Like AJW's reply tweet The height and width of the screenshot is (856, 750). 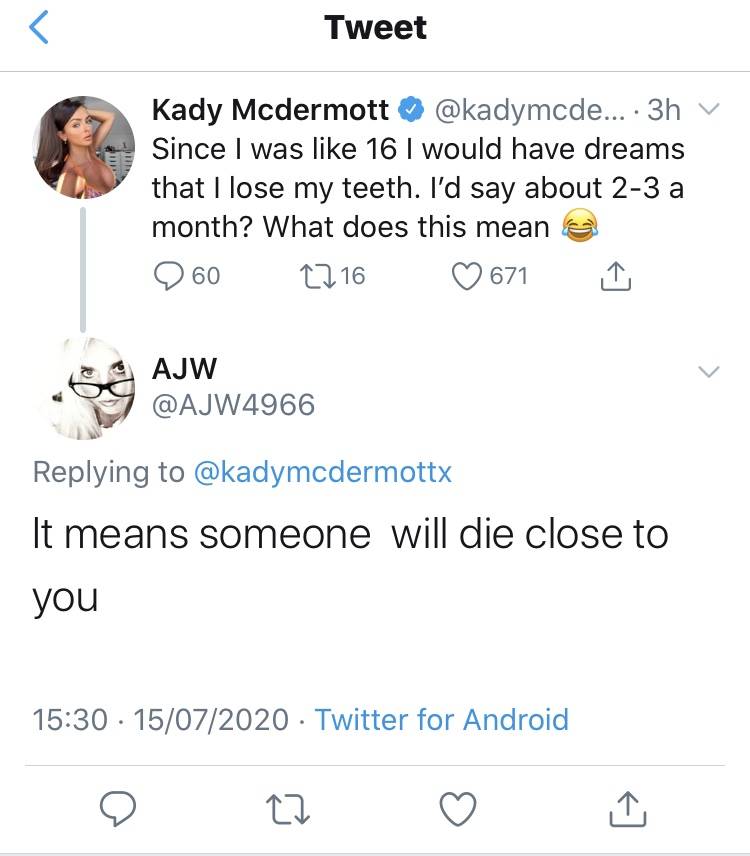[x=458, y=809]
